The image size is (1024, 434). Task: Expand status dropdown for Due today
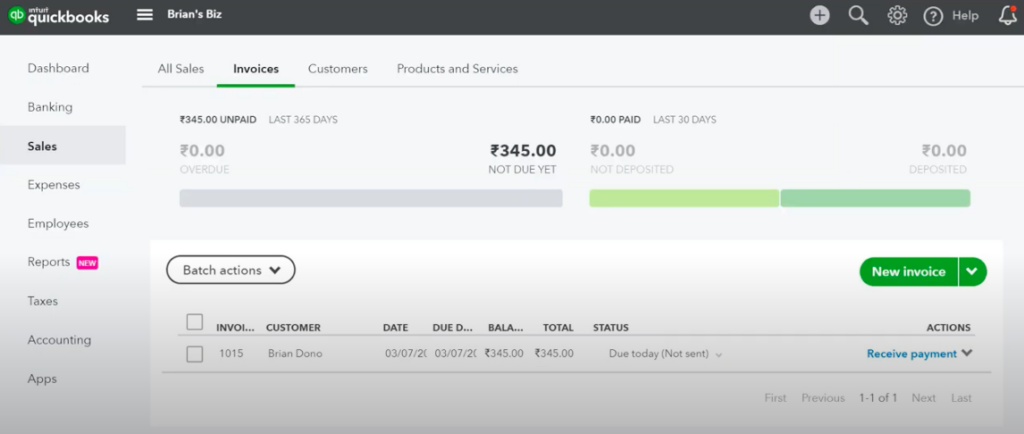click(x=718, y=354)
